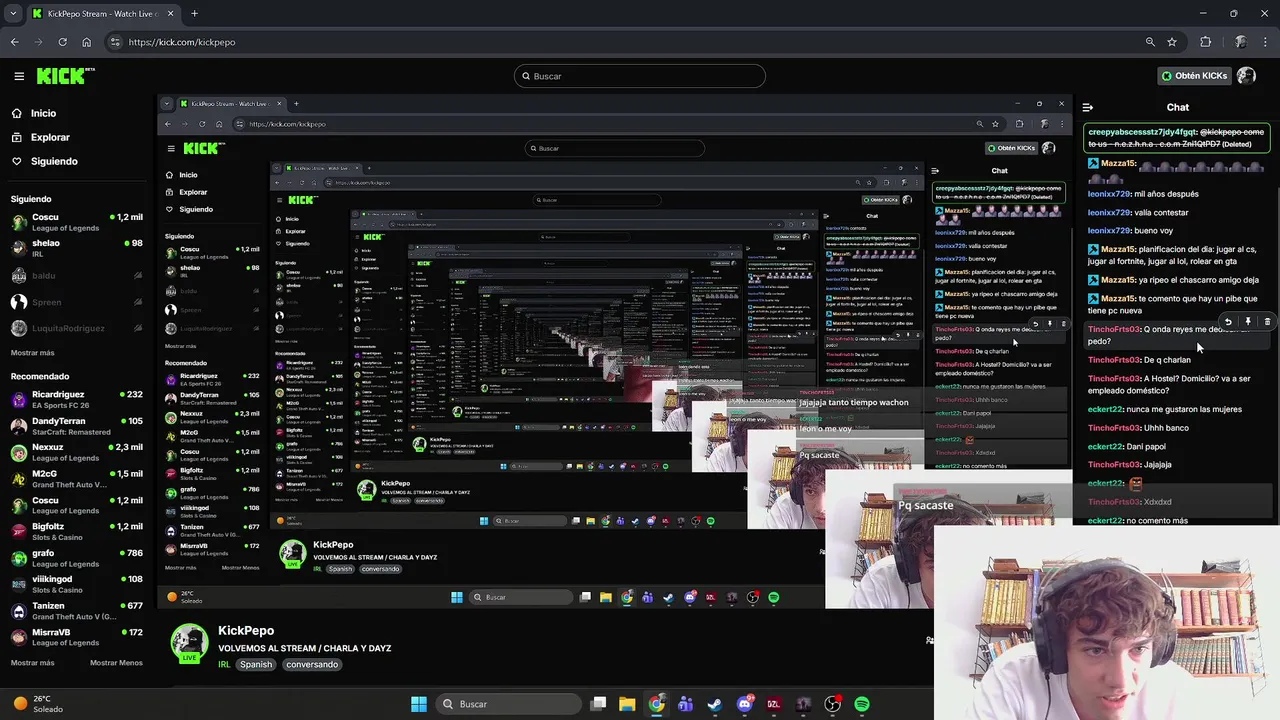This screenshot has width=1280, height=720.
Task: Click the address bar URL
Action: click(x=182, y=42)
